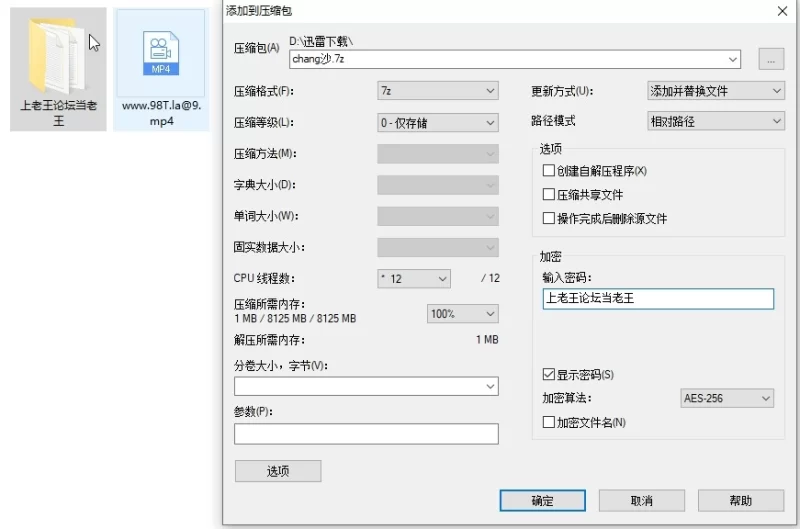The image size is (800, 529).
Task: Click the 取消 button
Action: click(x=641, y=500)
